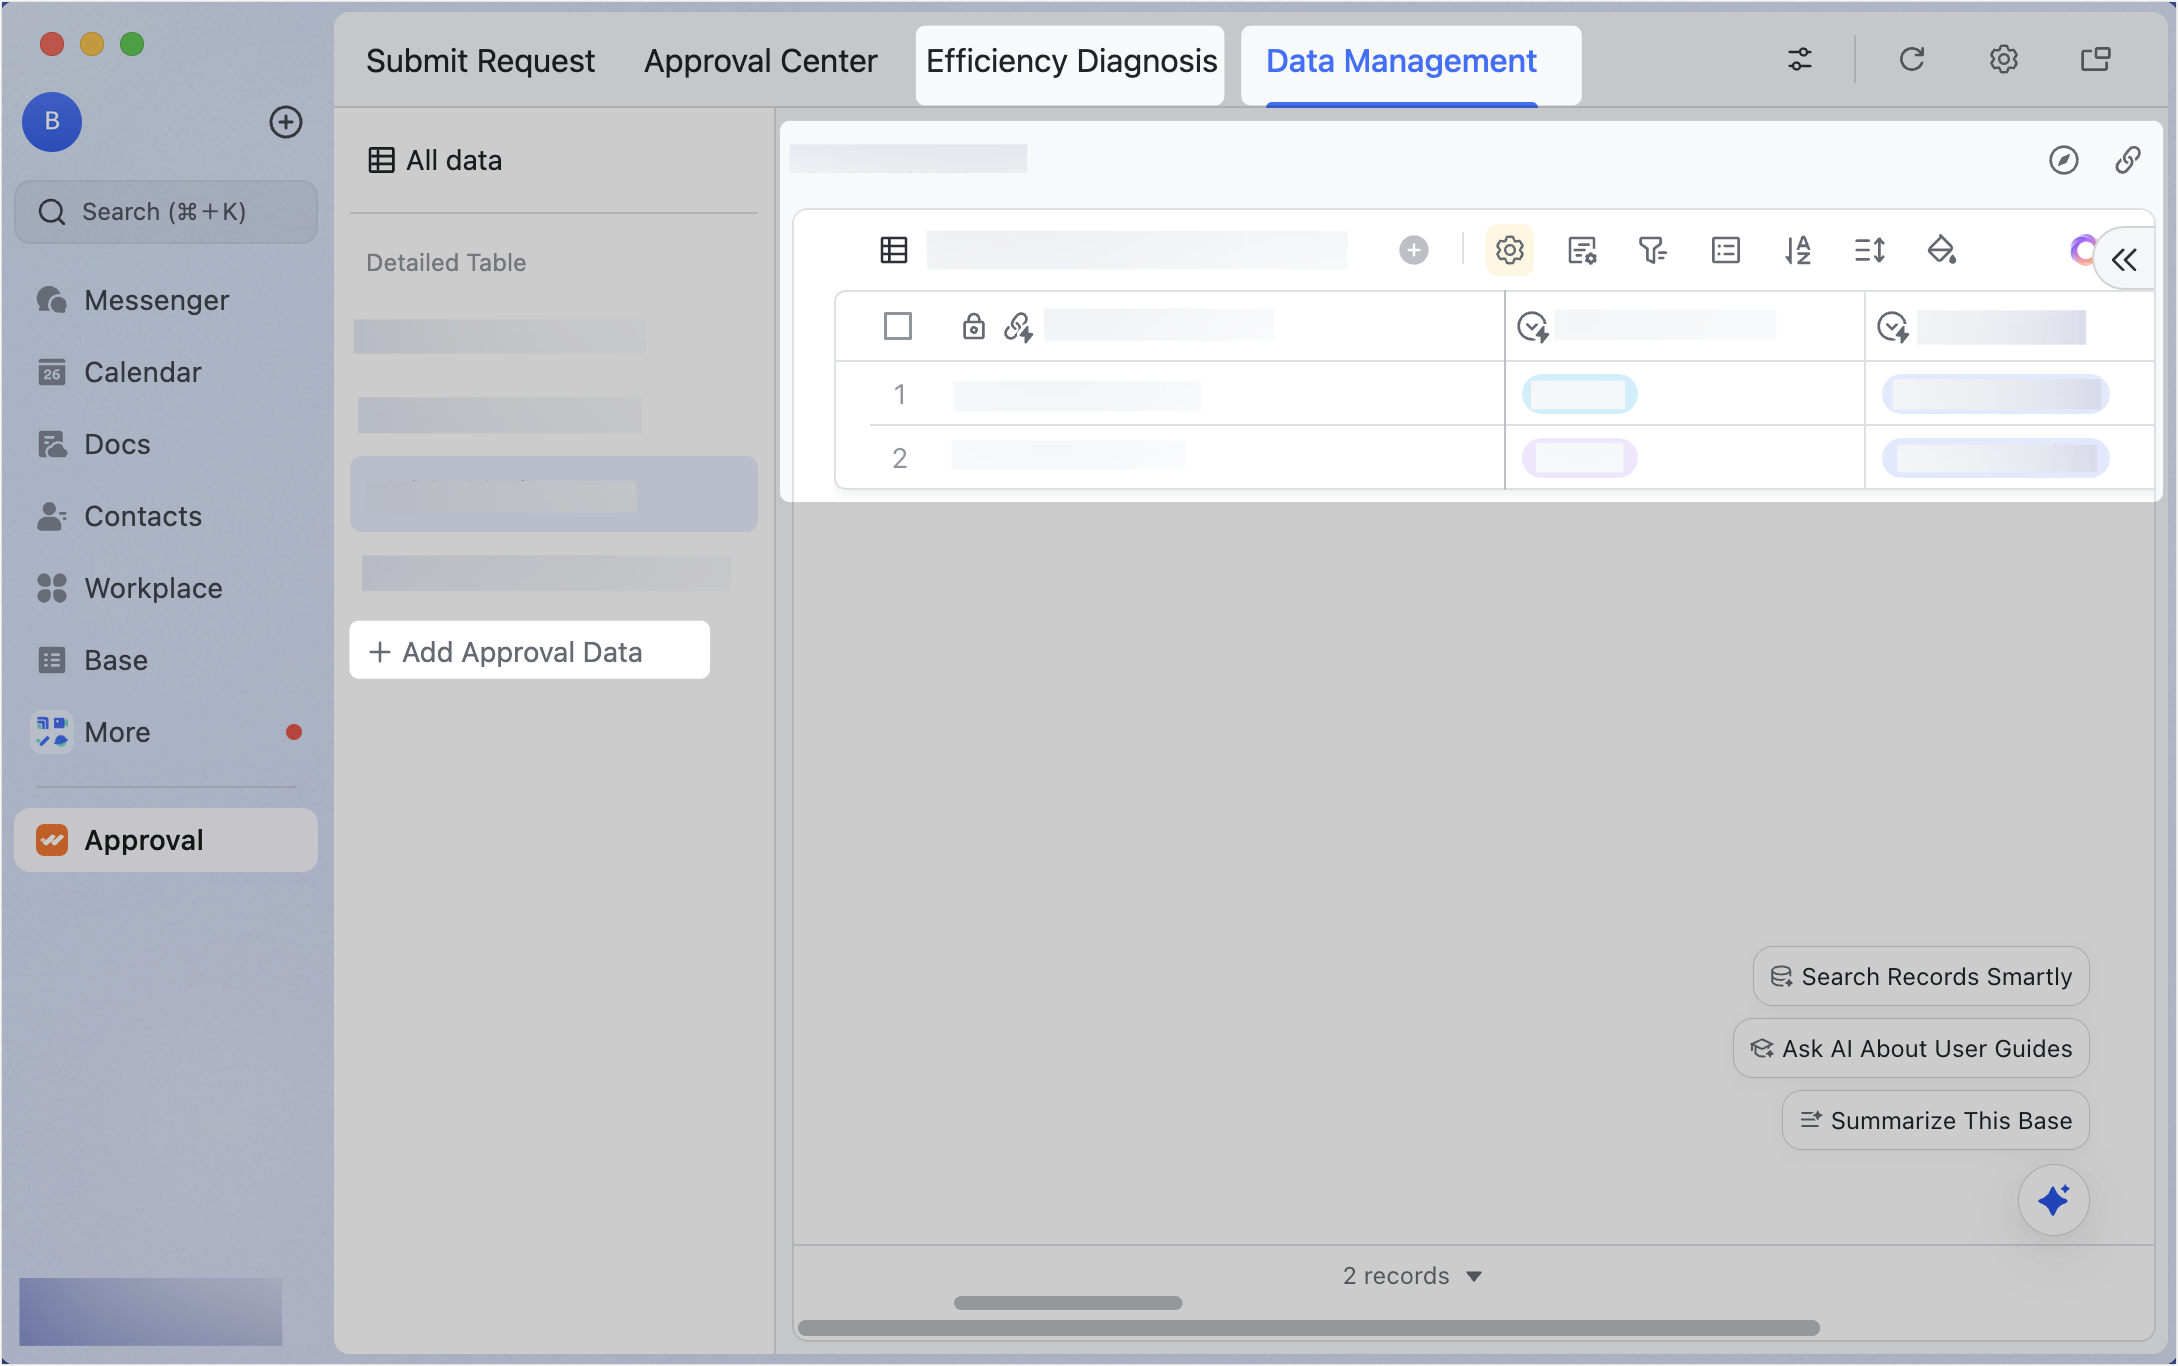Click the user avatar B
Viewport: 2178px width, 1366px height.
[52, 122]
